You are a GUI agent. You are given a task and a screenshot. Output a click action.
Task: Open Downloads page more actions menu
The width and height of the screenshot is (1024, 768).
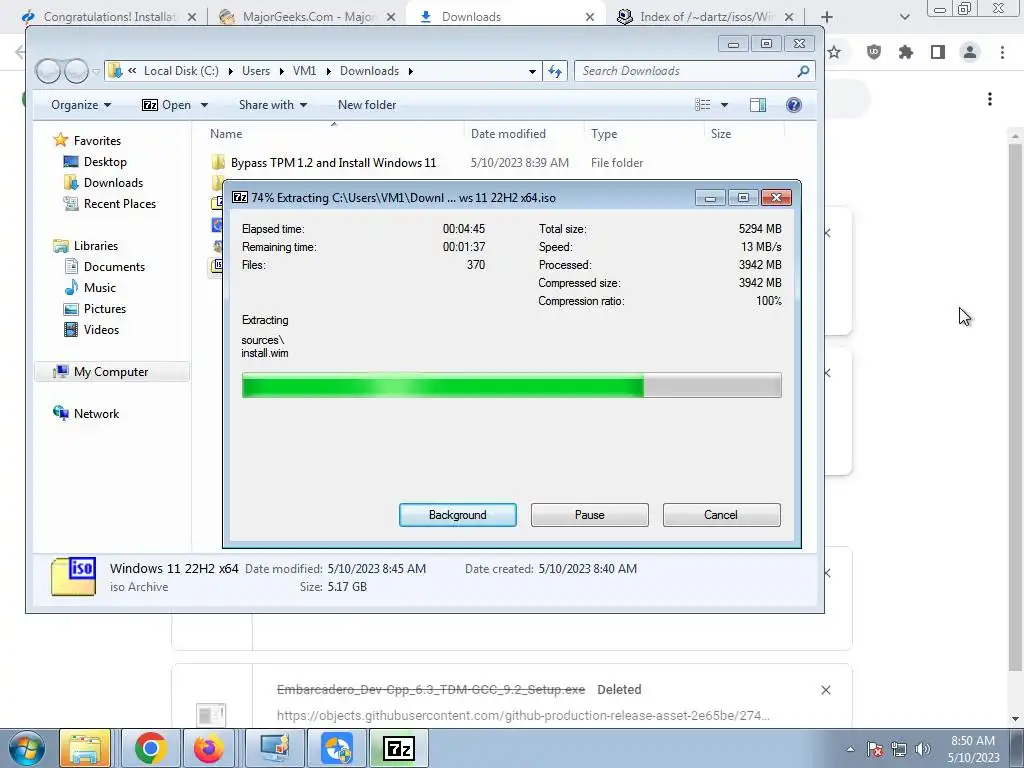coord(990,99)
